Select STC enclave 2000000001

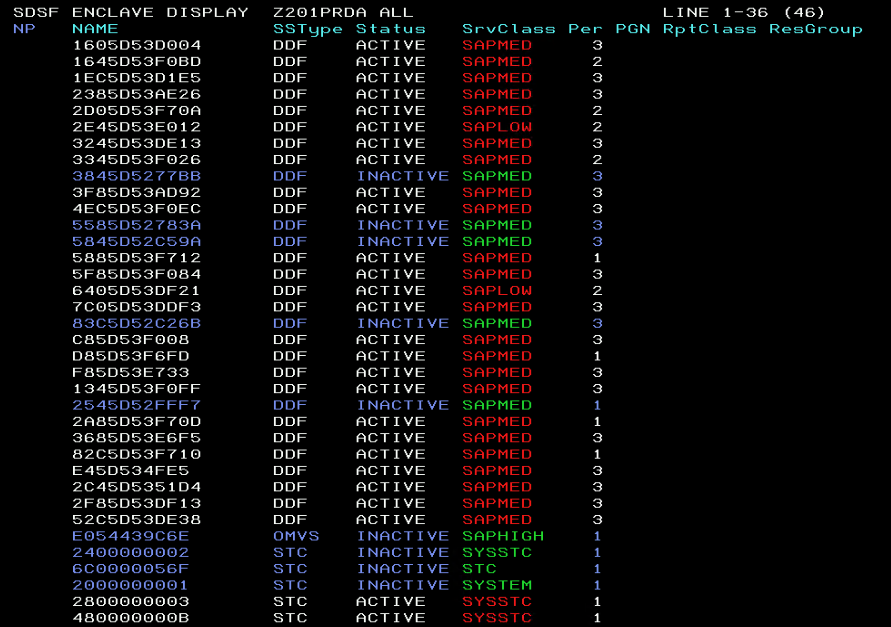(131, 586)
